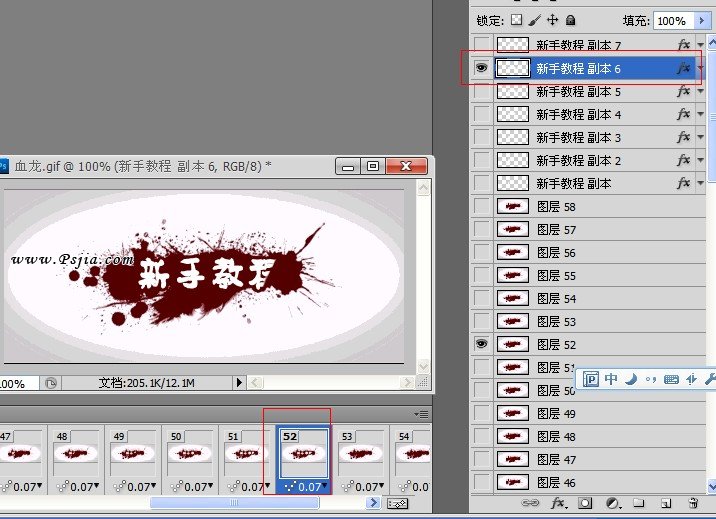Toggle IME punctuation icon
This screenshot has height=519, width=716.
651,379
